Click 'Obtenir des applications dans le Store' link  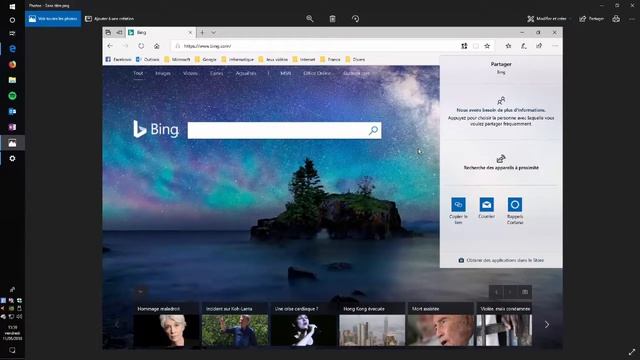click(x=501, y=260)
